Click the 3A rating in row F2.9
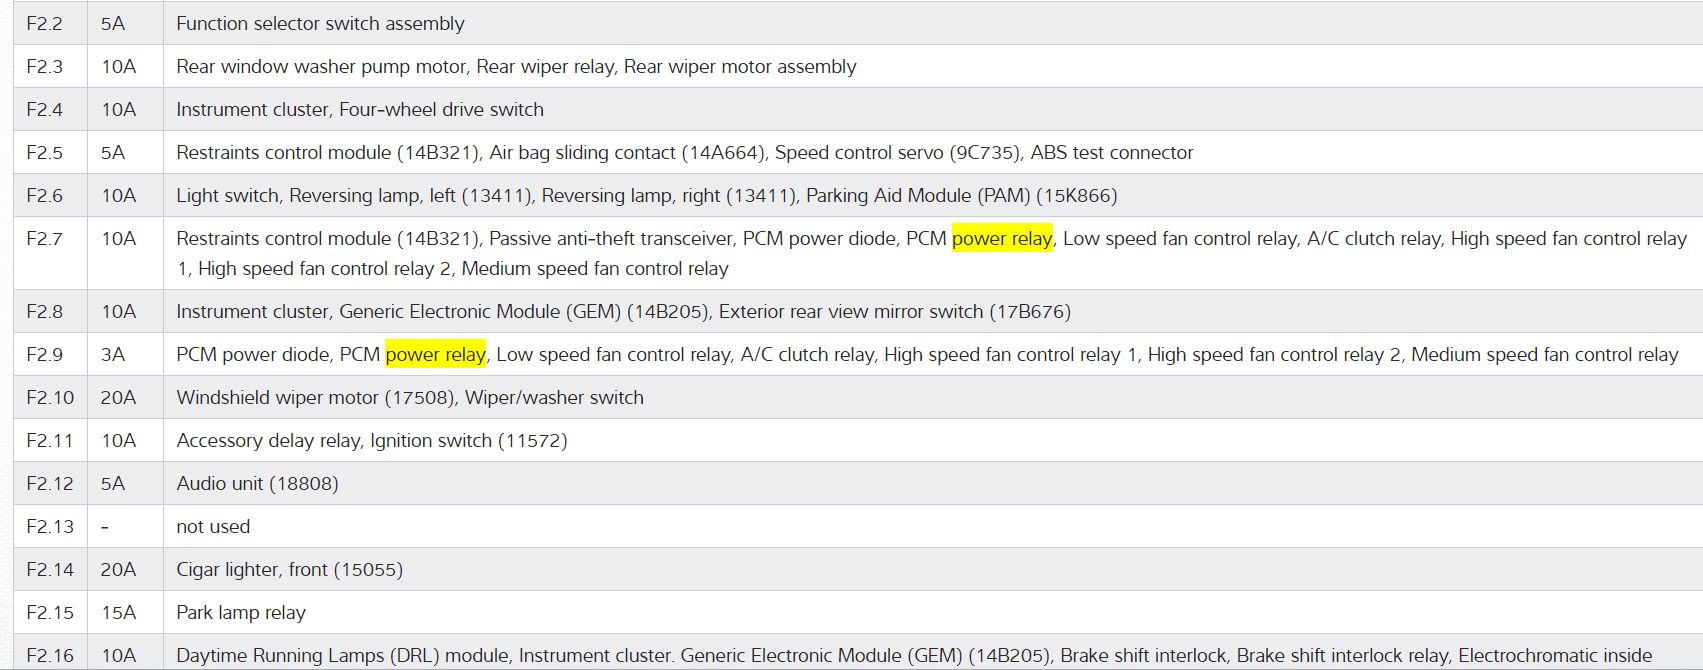 pos(112,355)
